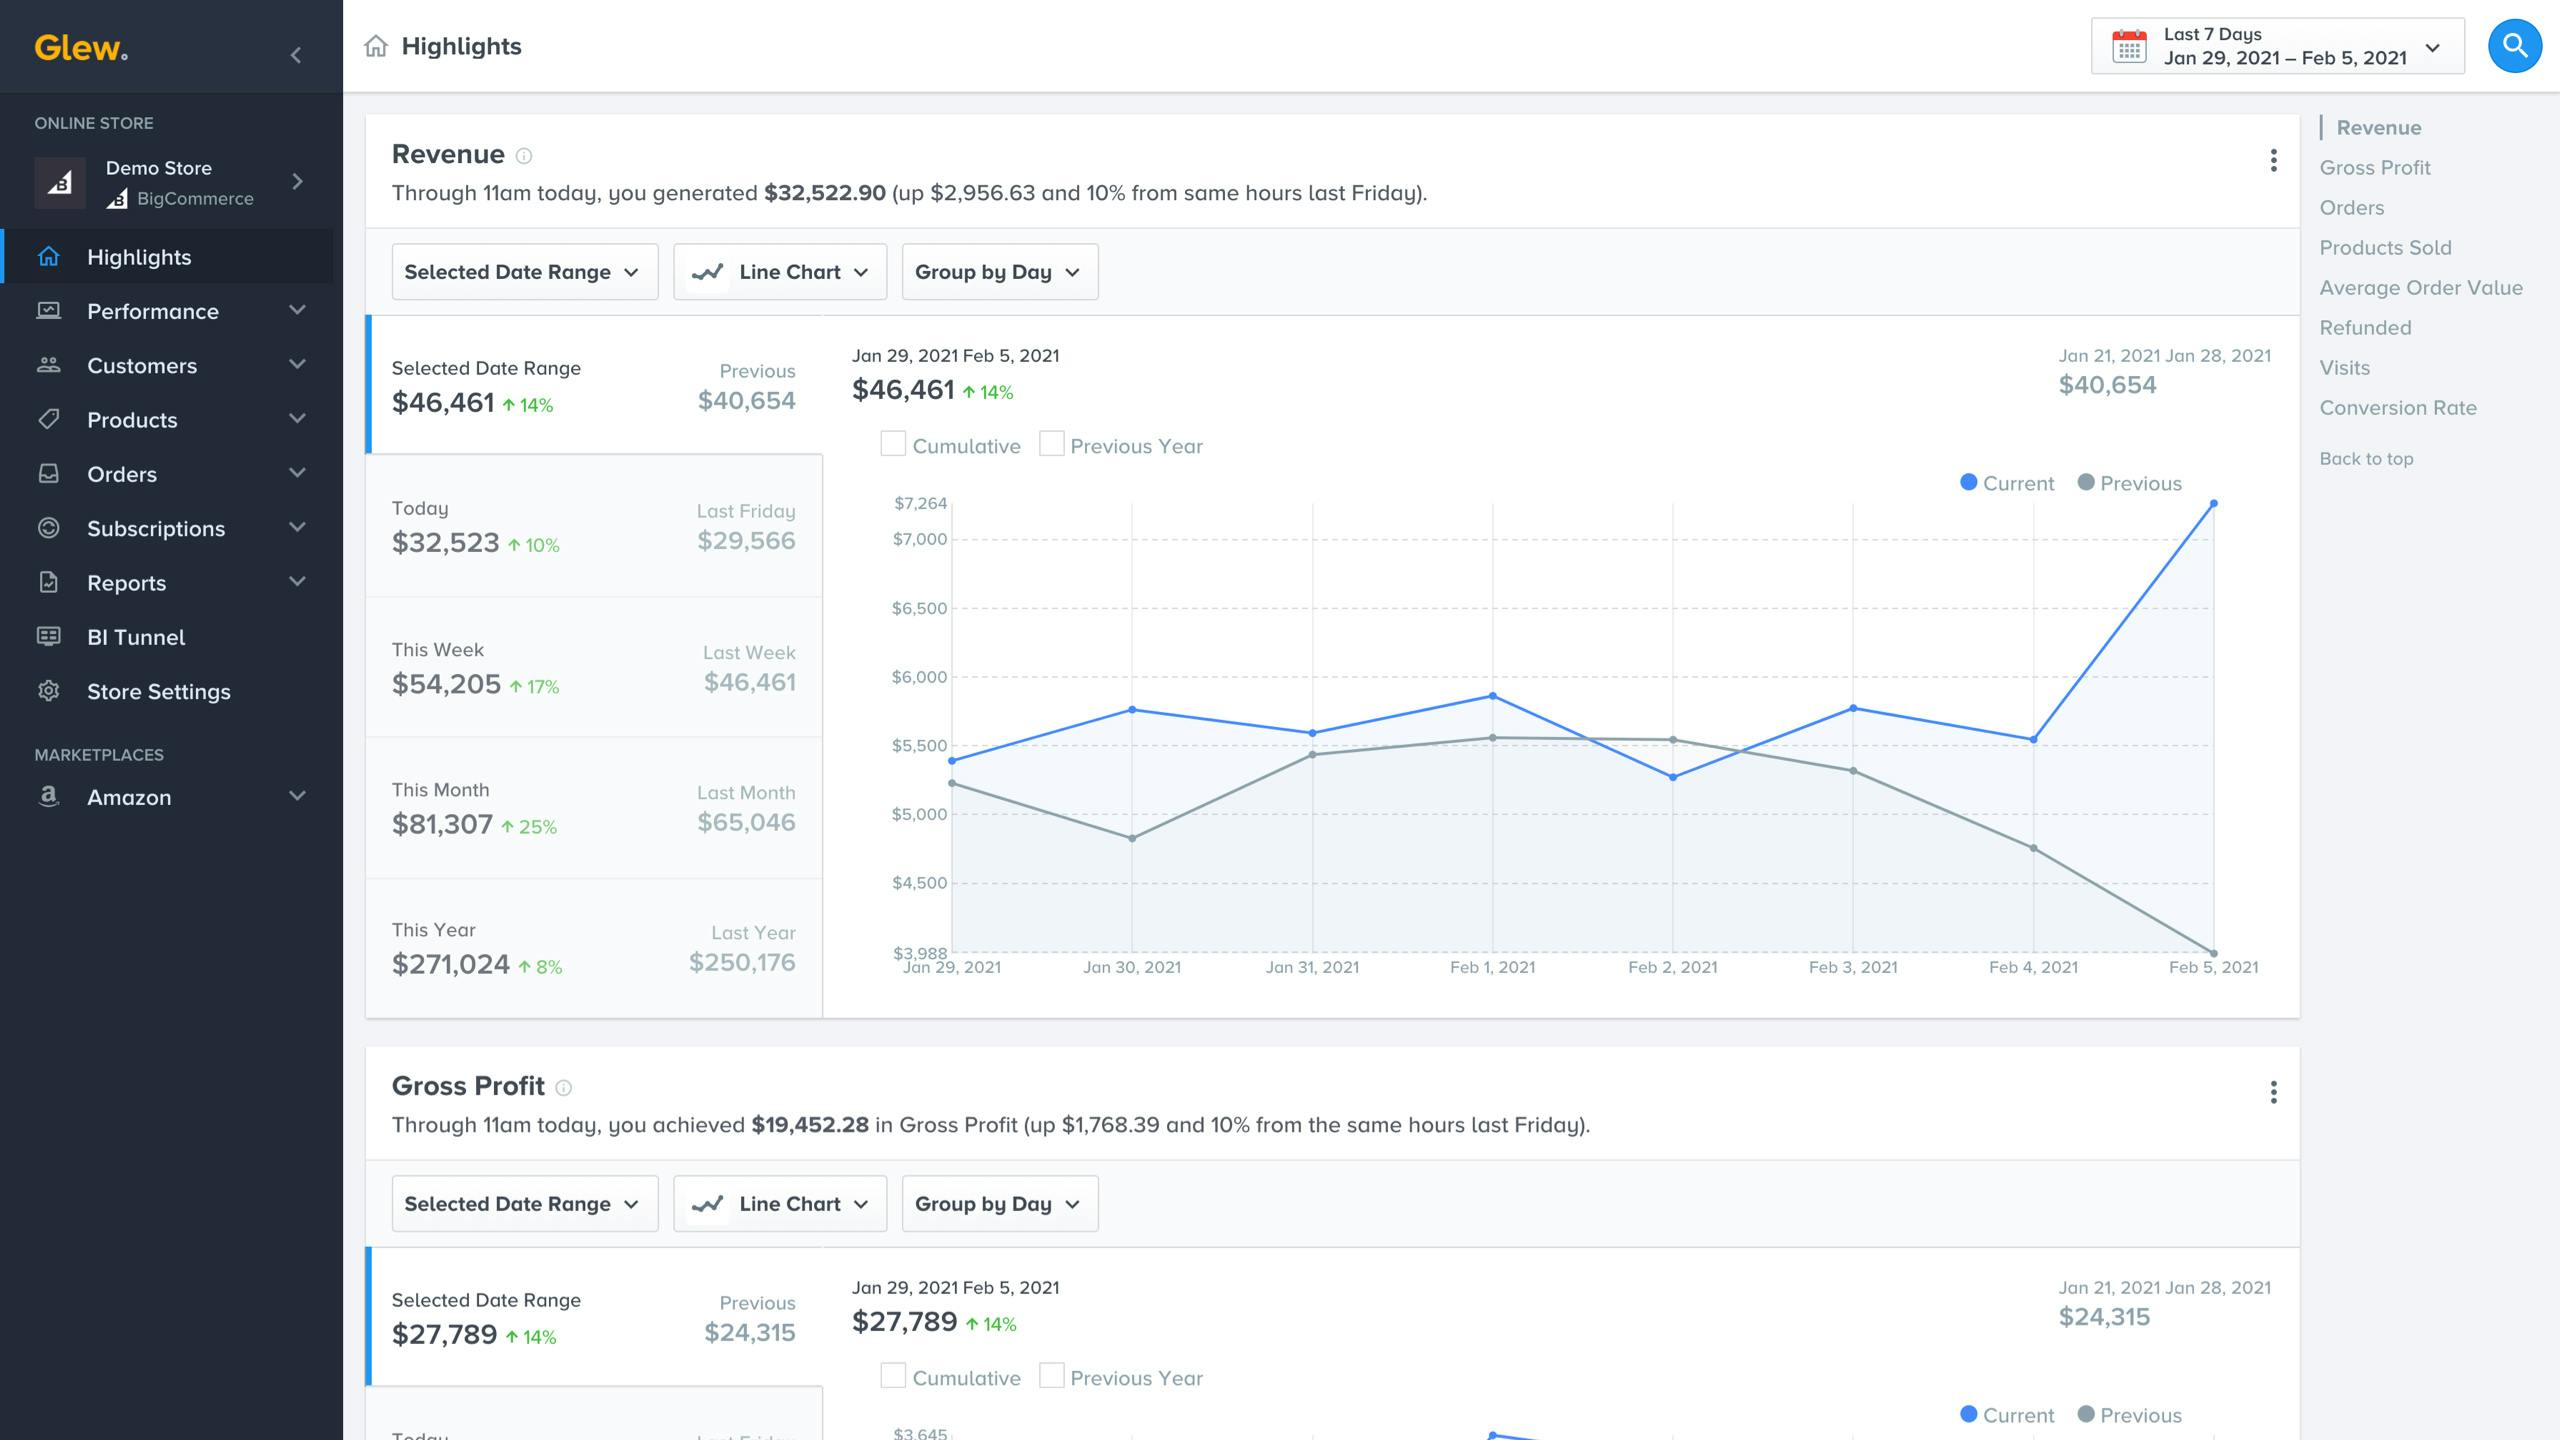Jump to Products Sold section
Viewport: 2560px width, 1440px height.
click(2385, 248)
